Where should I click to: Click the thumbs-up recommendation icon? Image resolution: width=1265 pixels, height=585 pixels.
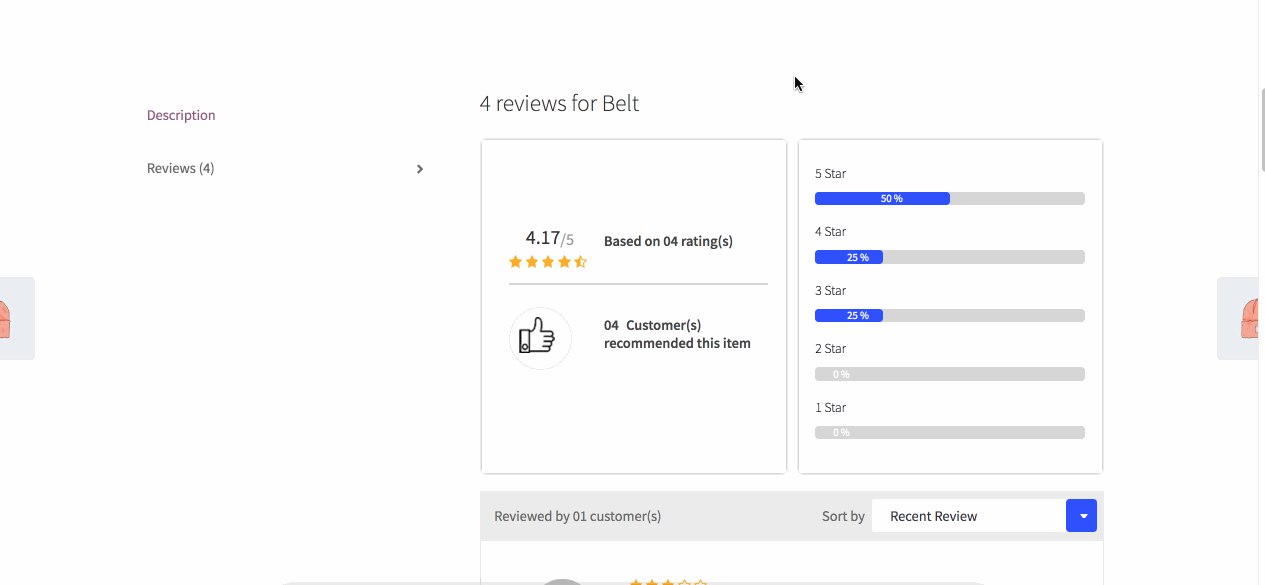click(540, 338)
